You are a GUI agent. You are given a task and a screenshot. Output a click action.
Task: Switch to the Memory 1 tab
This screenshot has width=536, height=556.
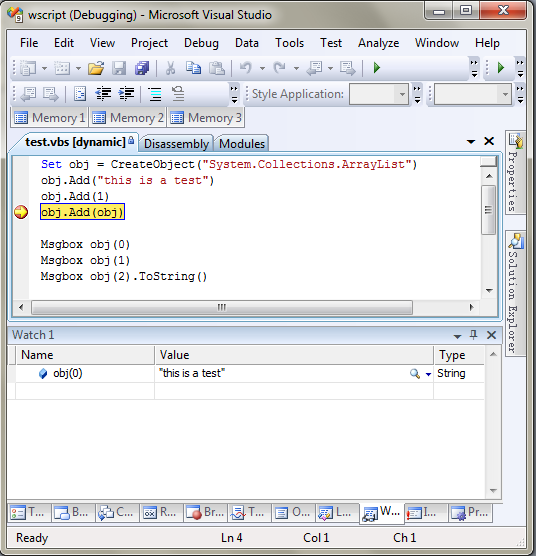[x=50, y=117]
